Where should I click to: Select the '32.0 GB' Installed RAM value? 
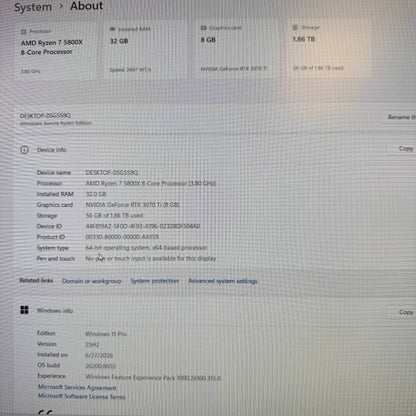(x=96, y=194)
